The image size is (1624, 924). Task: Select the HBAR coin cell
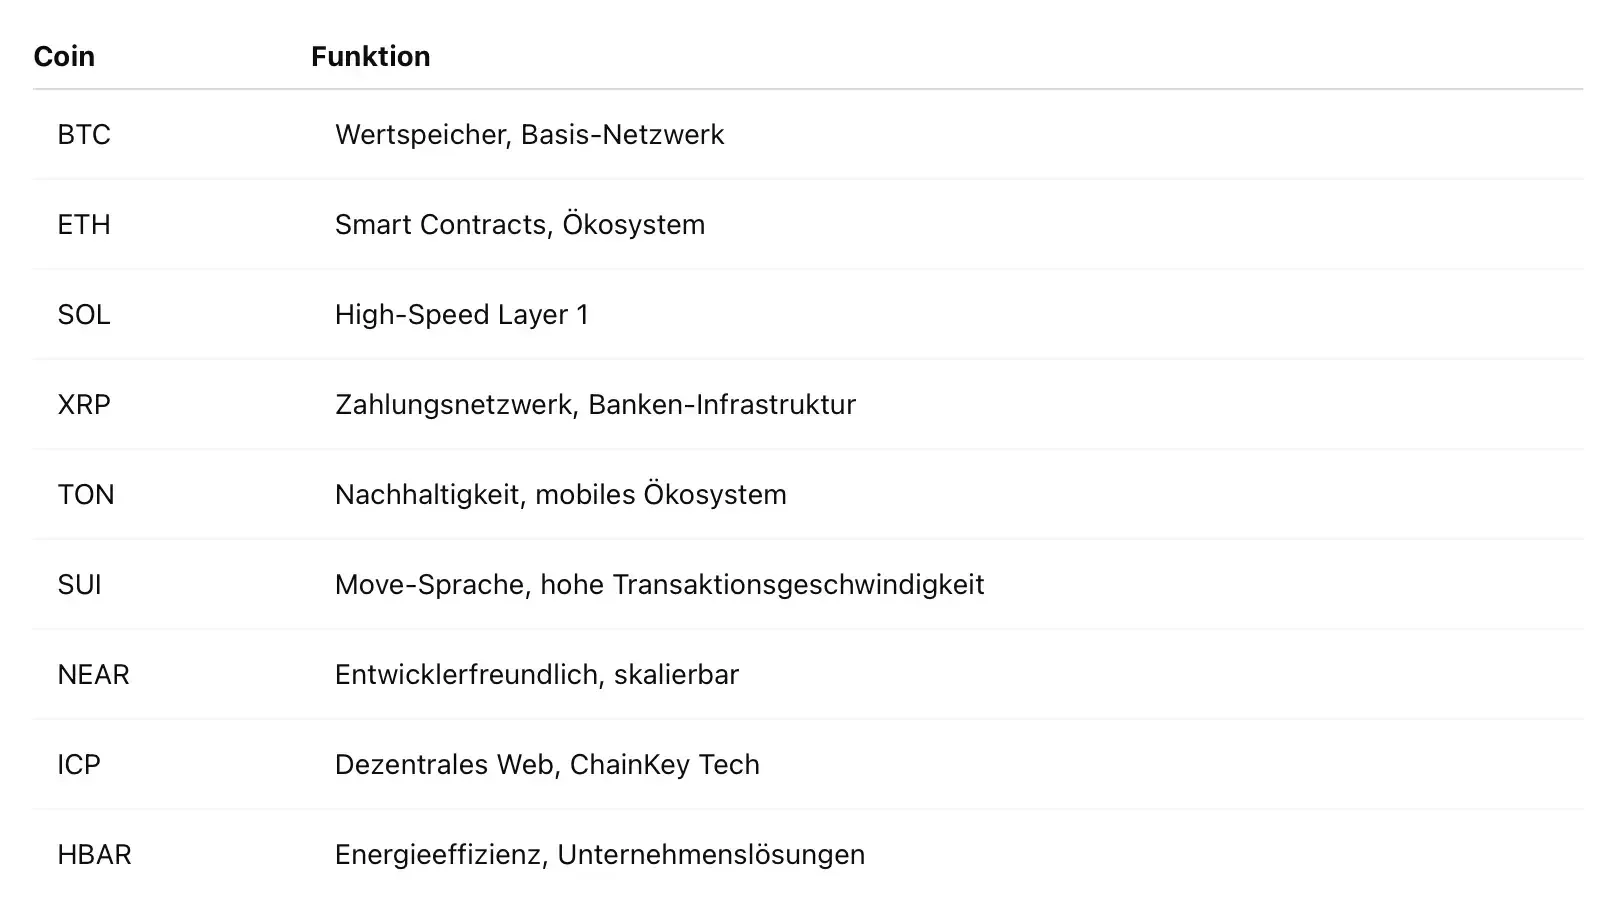[95, 854]
